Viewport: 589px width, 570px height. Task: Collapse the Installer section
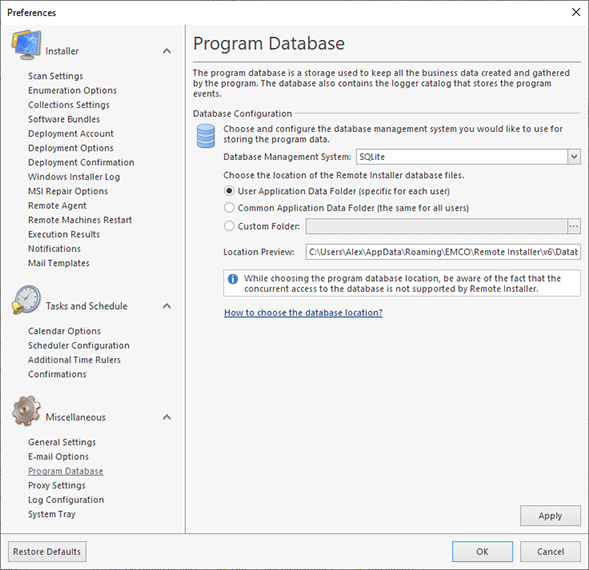(167, 51)
